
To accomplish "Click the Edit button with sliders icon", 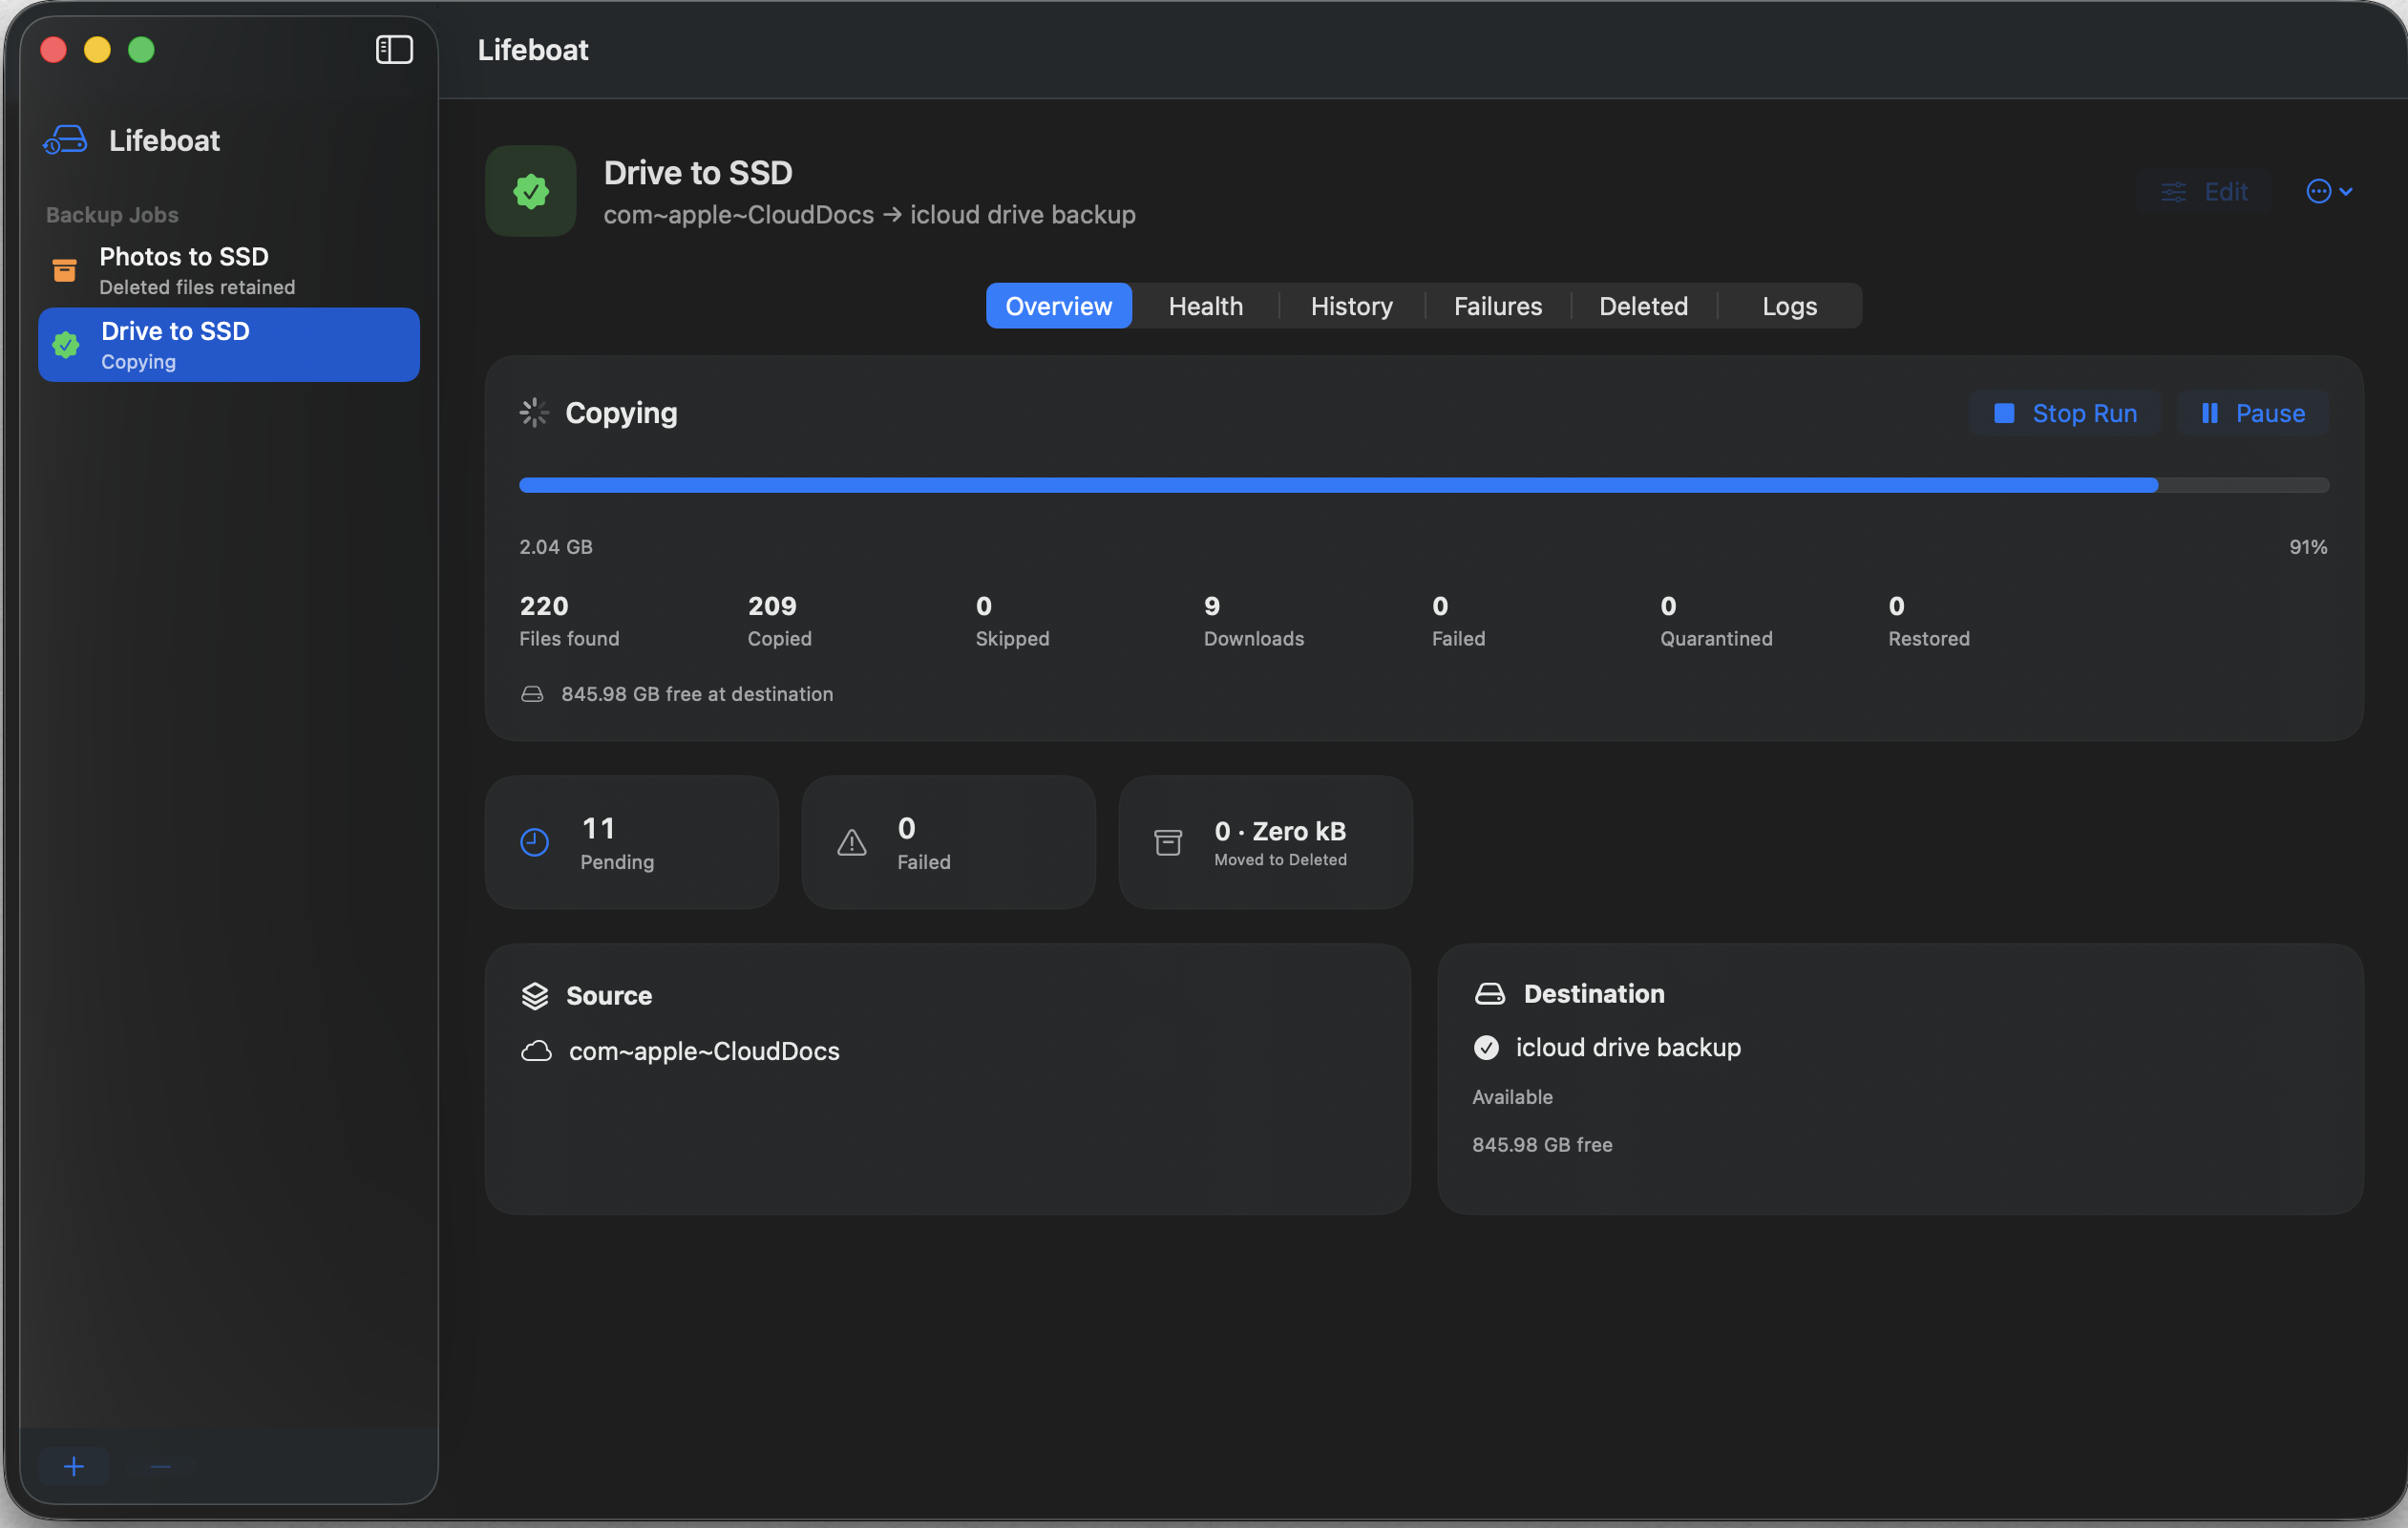I will pyautogui.click(x=2204, y=191).
